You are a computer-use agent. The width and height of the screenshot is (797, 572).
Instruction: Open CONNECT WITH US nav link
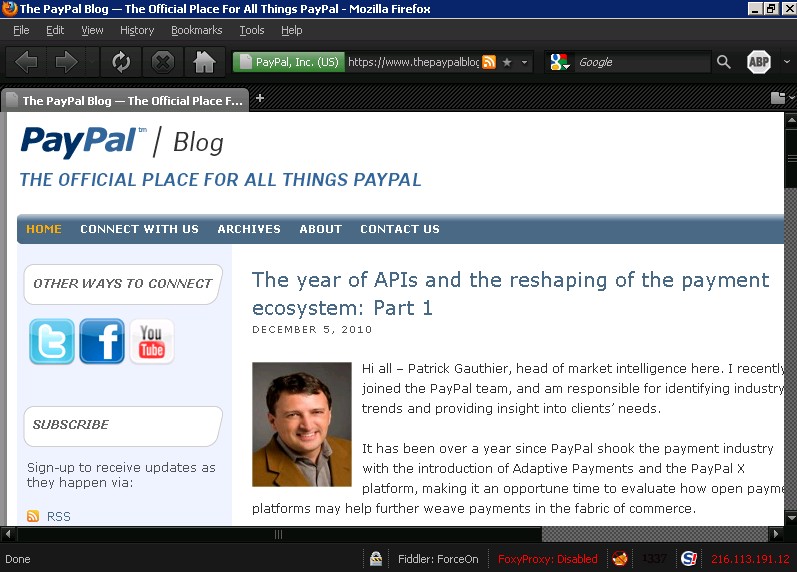click(139, 229)
